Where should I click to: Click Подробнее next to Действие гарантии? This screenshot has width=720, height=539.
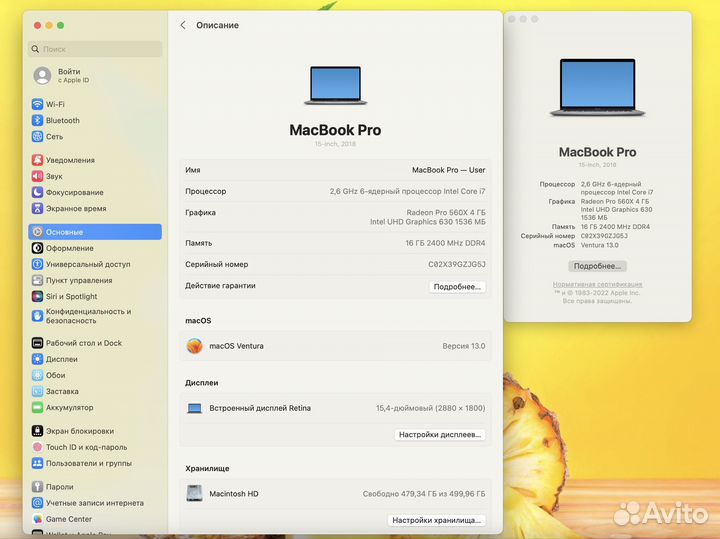(x=457, y=286)
